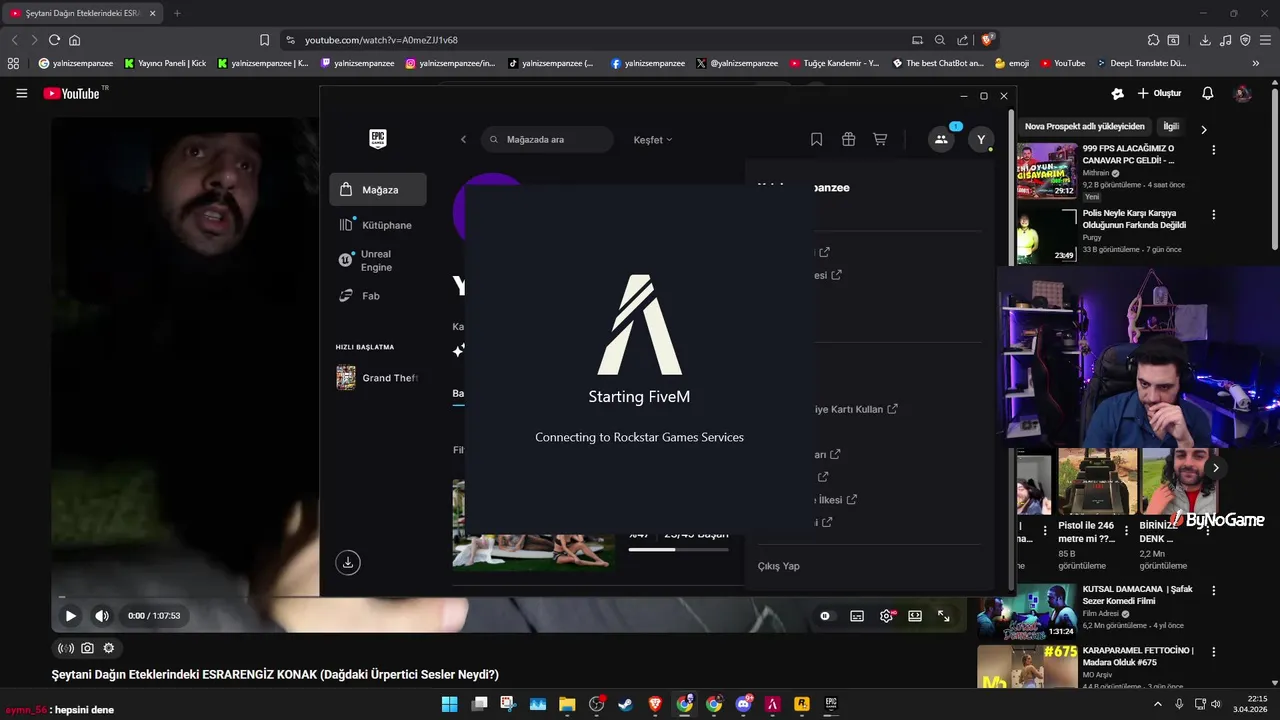Open Epic Games taskbar icon

(x=831, y=704)
